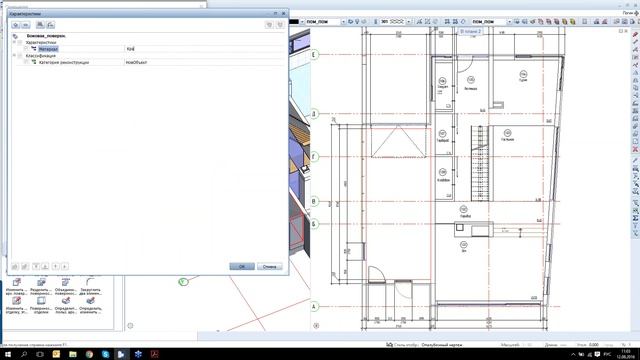Open the hatching 301 pattern dropdown

409,22
